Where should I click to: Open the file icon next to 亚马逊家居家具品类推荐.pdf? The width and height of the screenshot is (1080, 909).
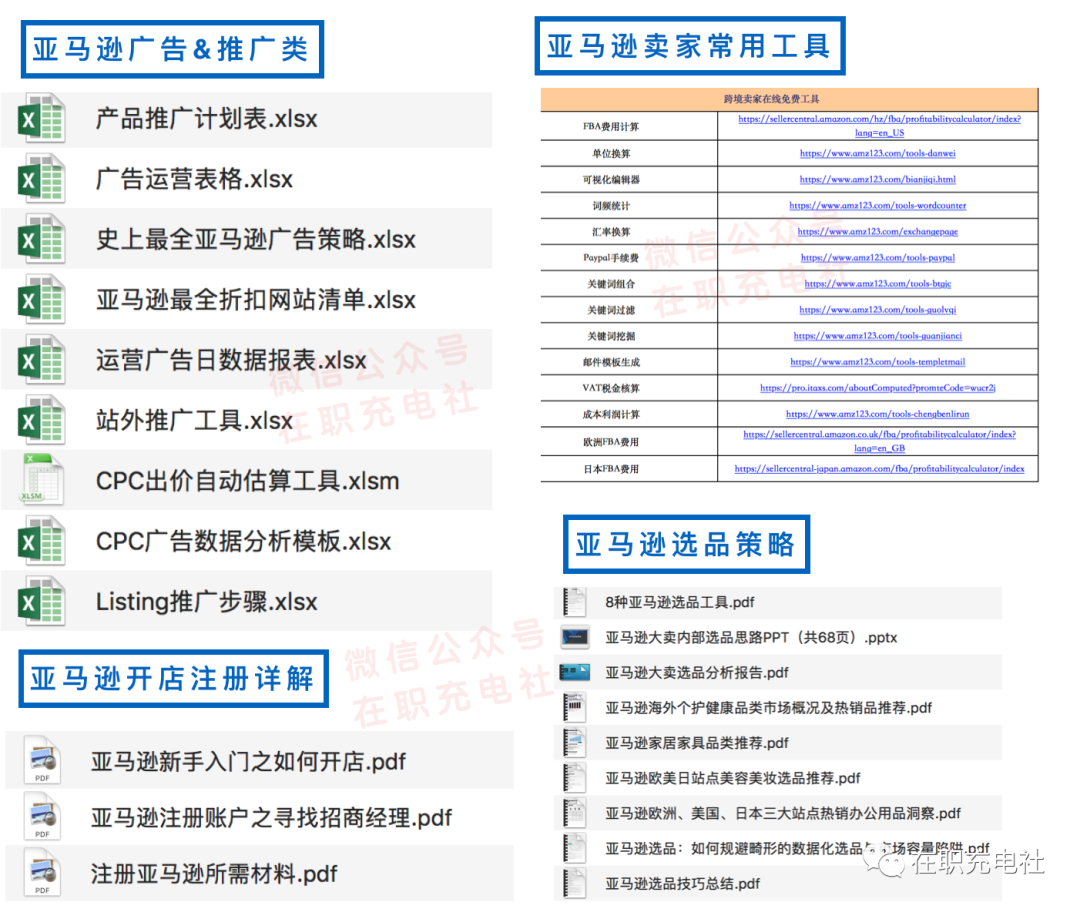point(574,742)
